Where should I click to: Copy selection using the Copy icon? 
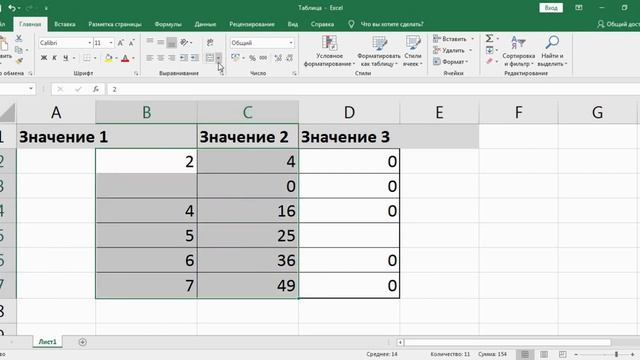pyautogui.click(x=19, y=50)
